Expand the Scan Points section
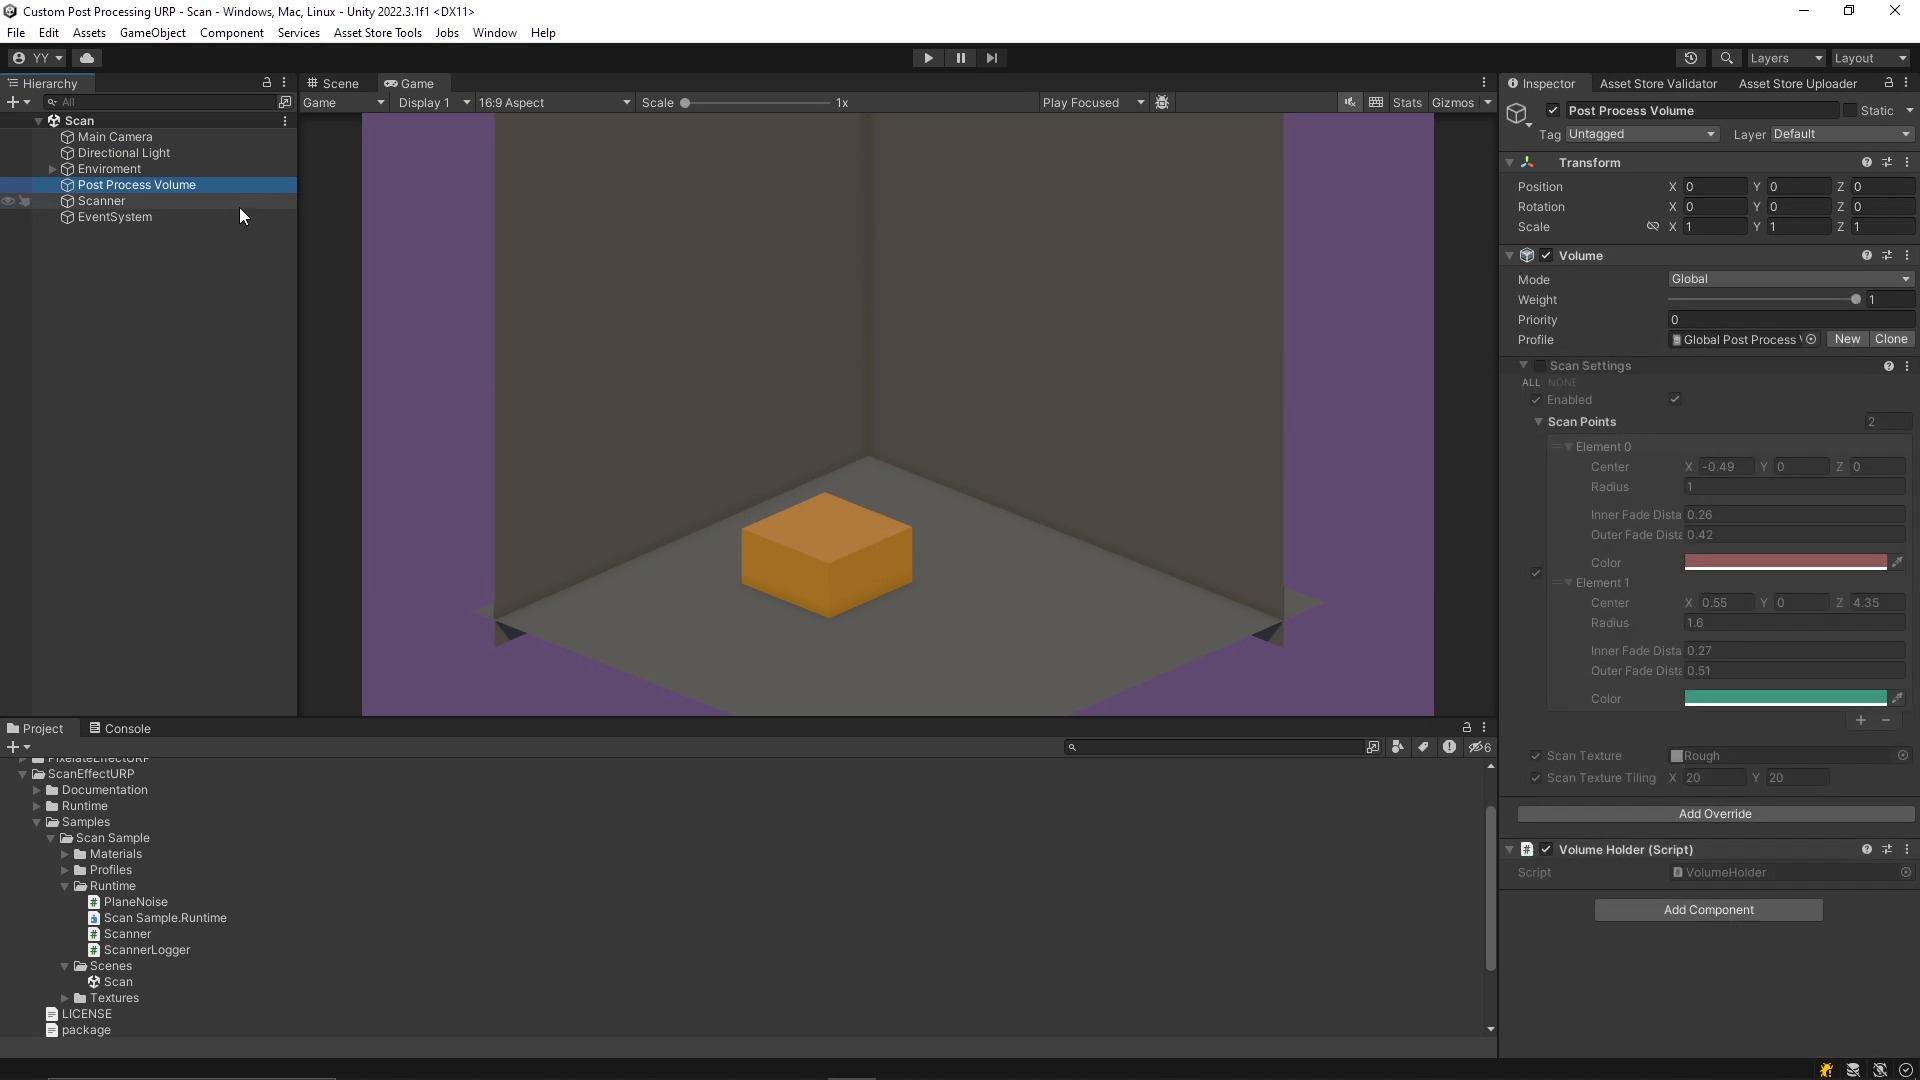This screenshot has width=1920, height=1080. click(x=1543, y=421)
